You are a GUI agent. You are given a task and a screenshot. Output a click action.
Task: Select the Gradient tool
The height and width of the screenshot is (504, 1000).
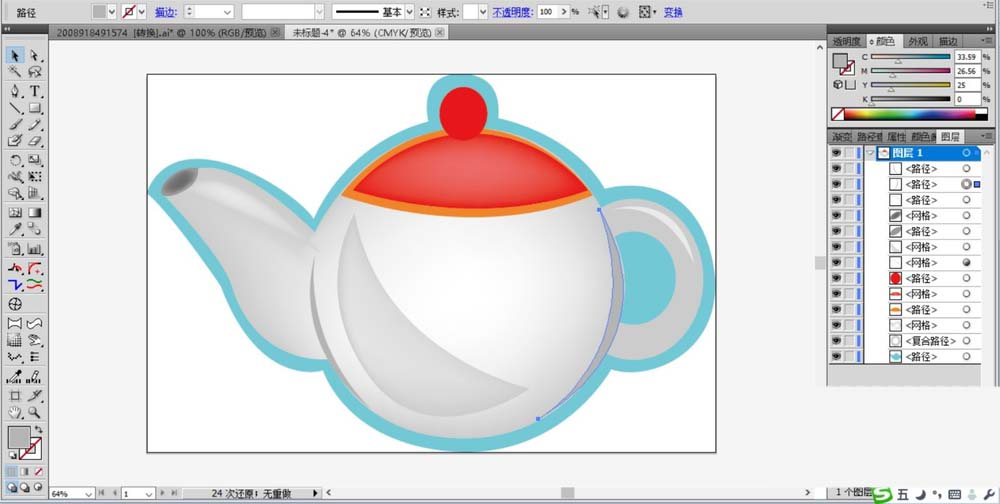tap(35, 212)
